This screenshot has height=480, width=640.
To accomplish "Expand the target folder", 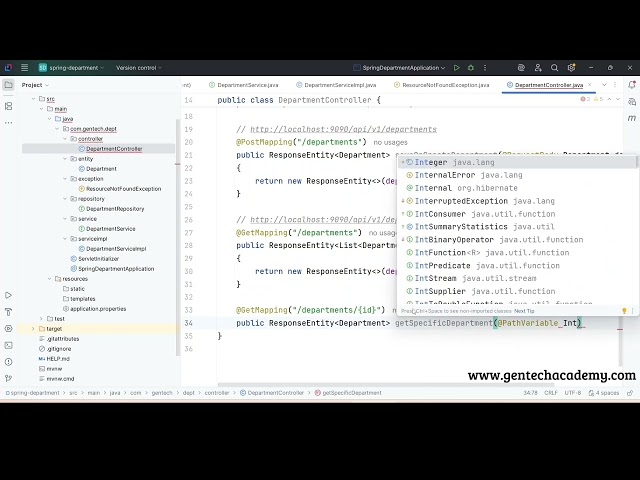I will point(33,329).
